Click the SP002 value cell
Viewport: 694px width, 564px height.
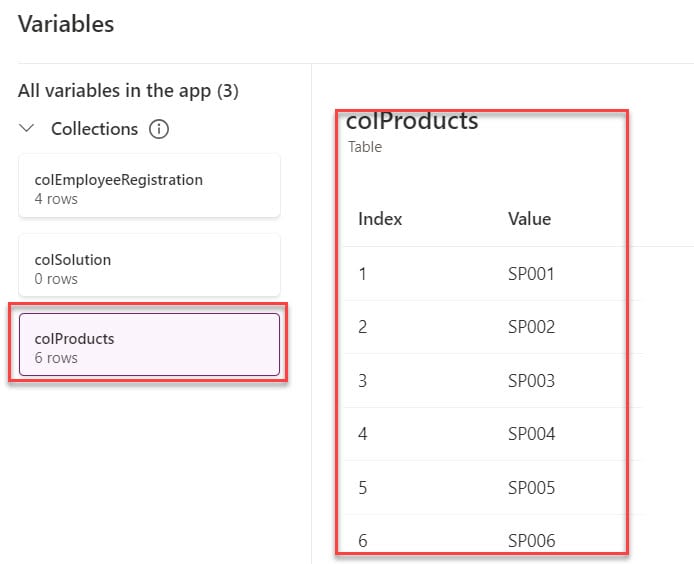(531, 327)
